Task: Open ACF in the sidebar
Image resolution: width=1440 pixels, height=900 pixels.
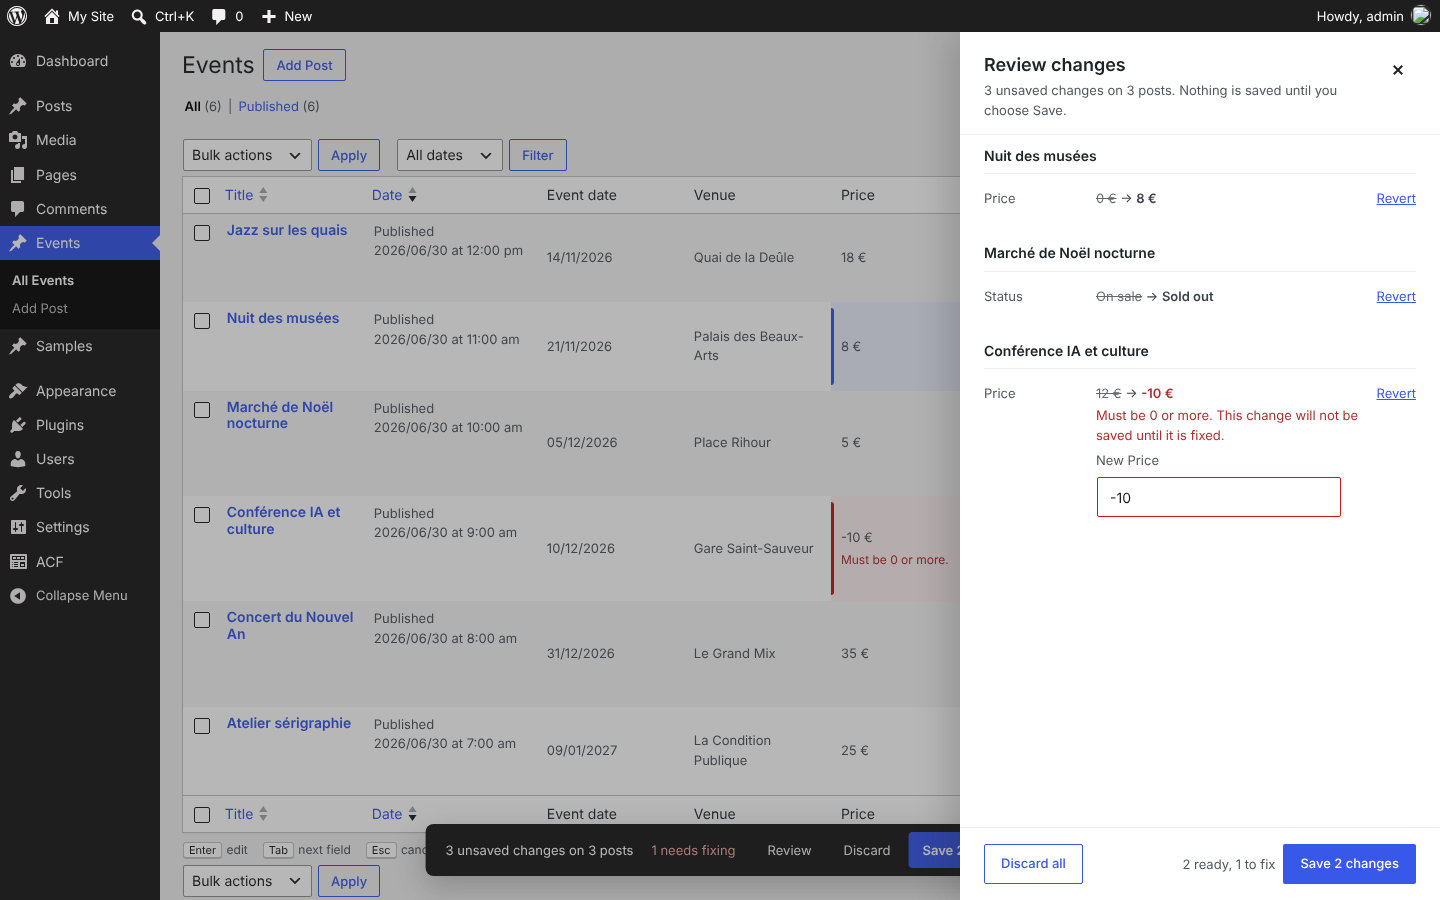Action: [x=80, y=562]
